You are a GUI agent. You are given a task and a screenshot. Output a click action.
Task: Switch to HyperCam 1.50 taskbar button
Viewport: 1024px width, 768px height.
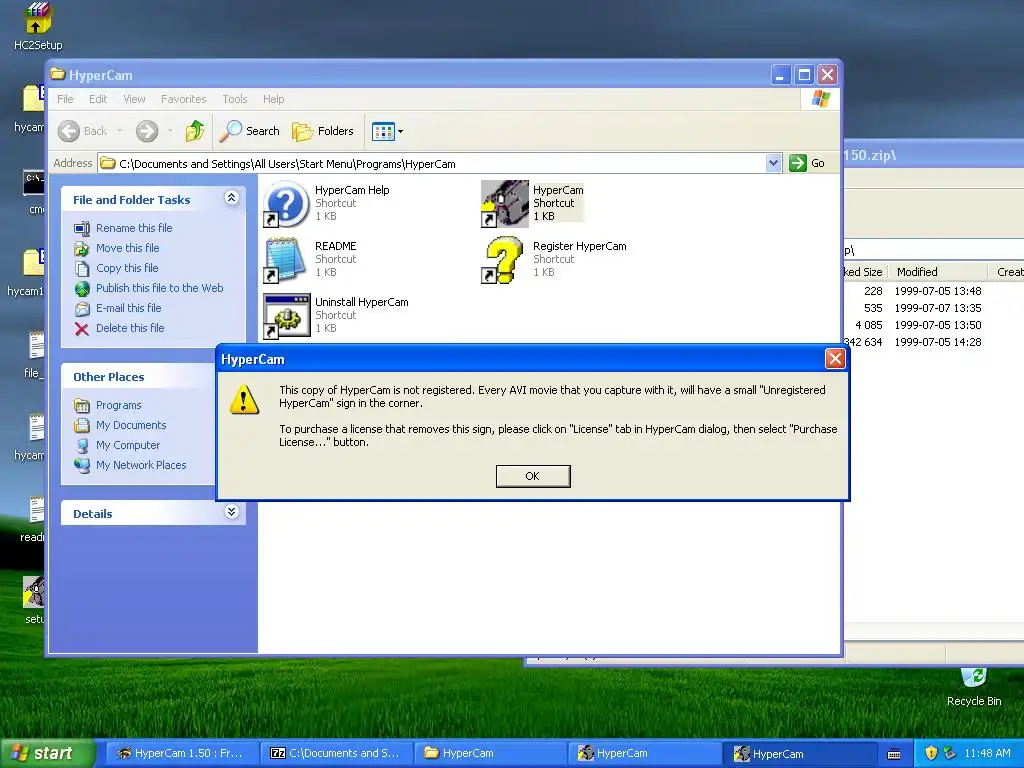click(x=182, y=754)
